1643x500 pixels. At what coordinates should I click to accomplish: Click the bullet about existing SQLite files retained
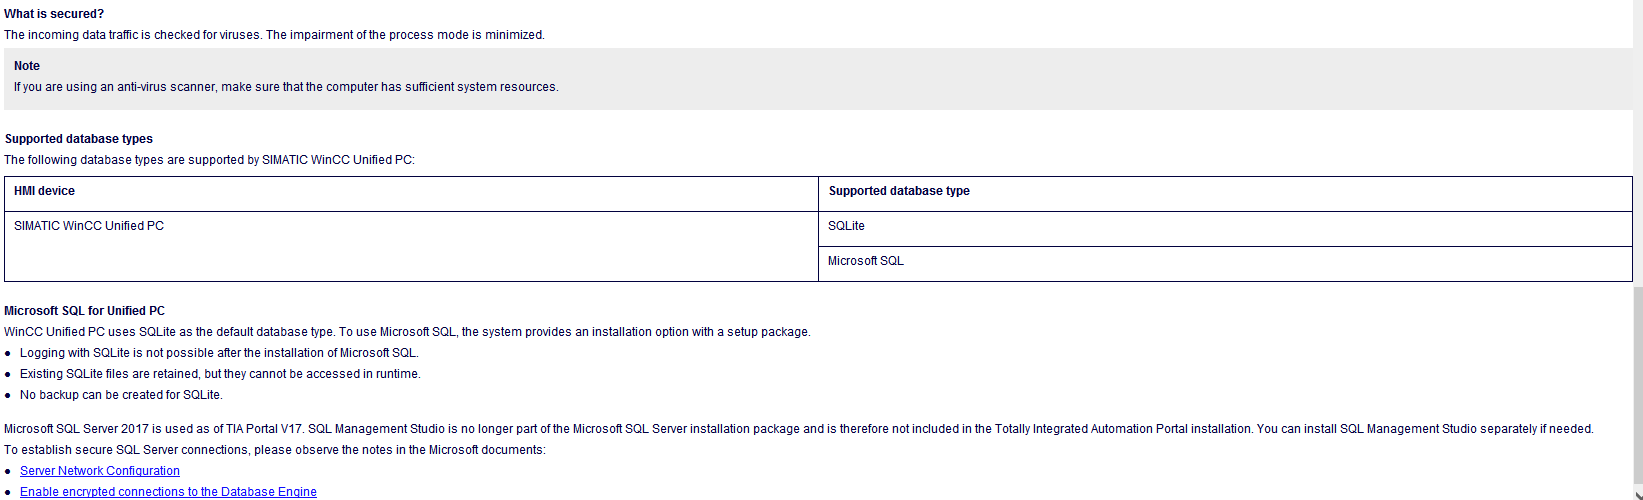click(220, 374)
